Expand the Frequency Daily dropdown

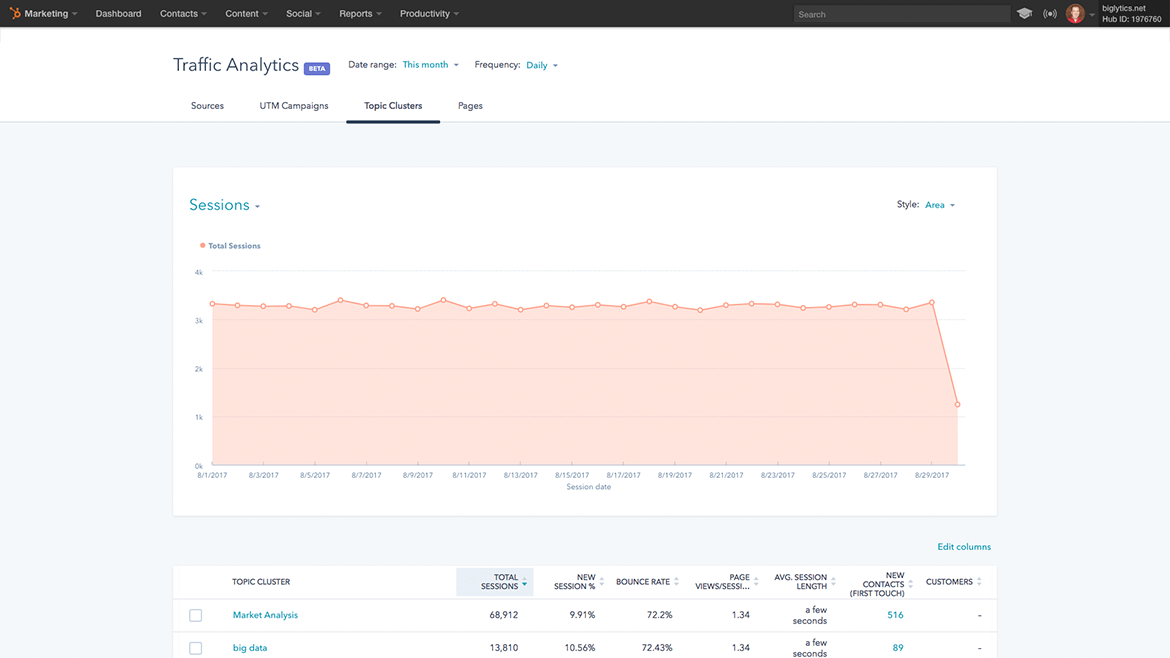coord(542,66)
